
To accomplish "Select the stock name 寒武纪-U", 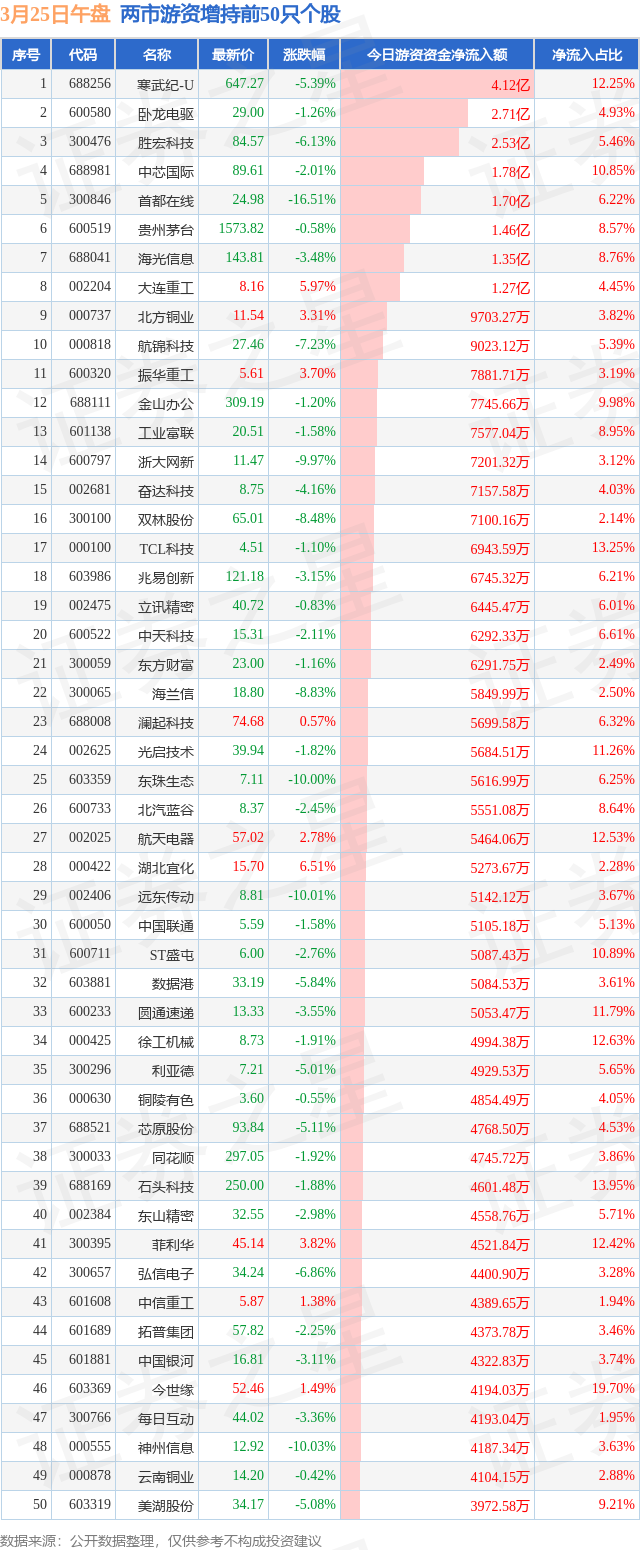I will (x=166, y=84).
